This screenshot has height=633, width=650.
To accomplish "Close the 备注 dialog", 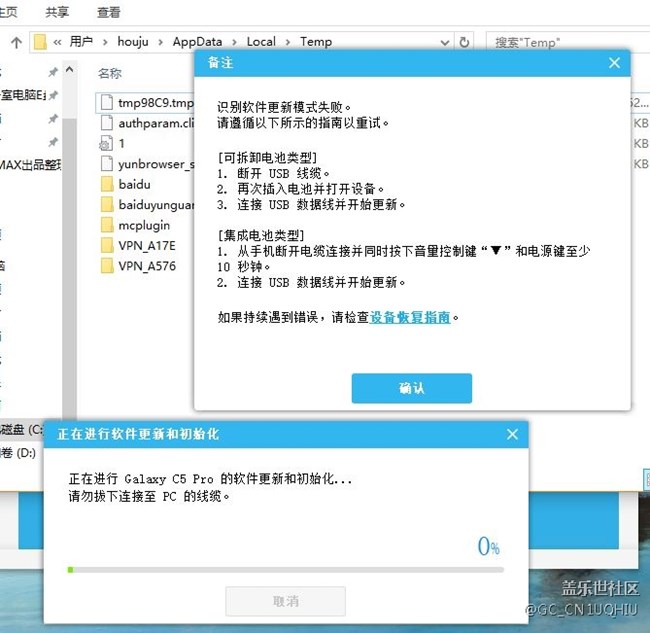I will click(614, 63).
